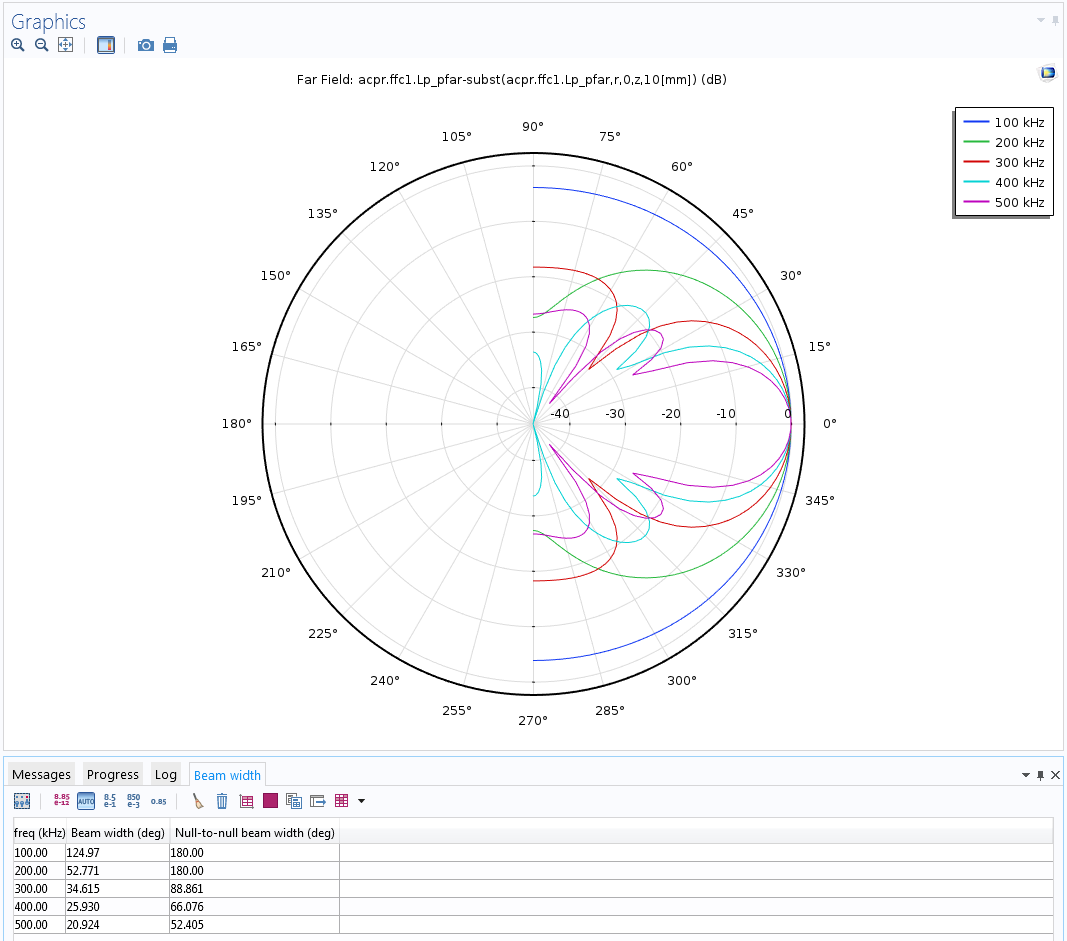The width and height of the screenshot is (1067, 941).
Task: Toggle the AUTO notation button
Action: click(x=86, y=801)
